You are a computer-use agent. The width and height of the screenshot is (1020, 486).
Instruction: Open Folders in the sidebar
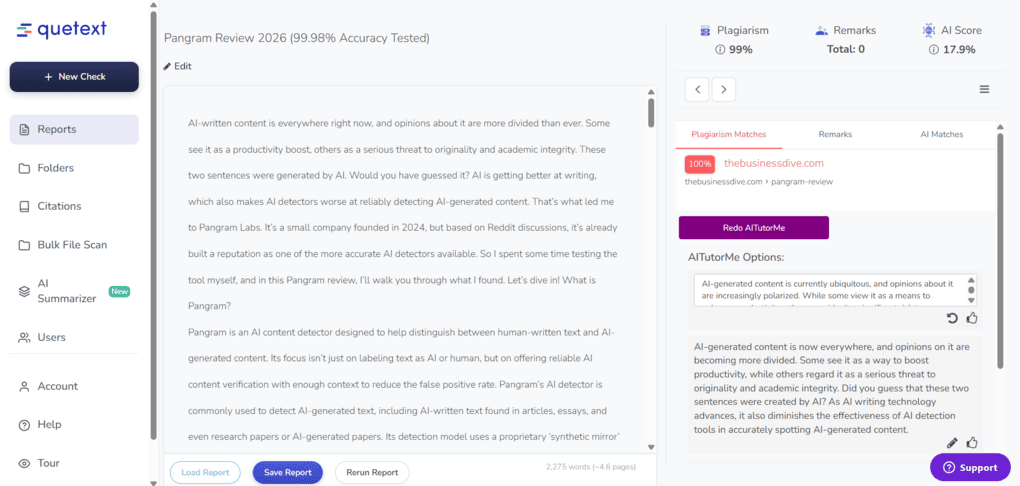pos(55,168)
